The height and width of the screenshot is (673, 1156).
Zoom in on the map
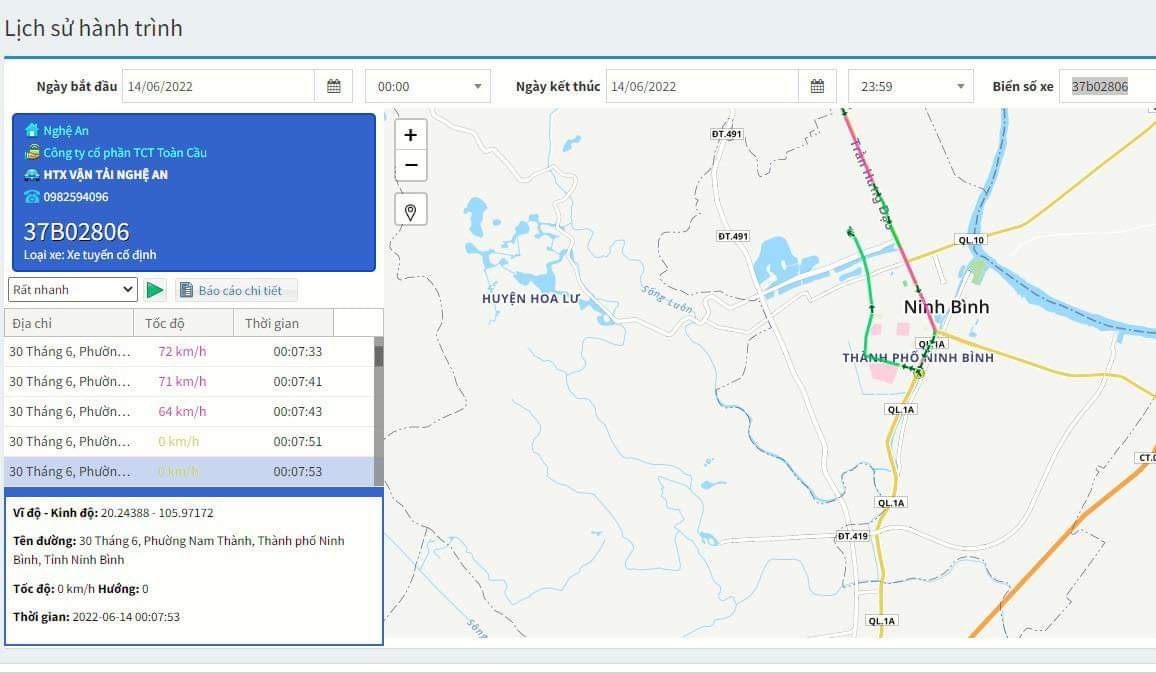pyautogui.click(x=411, y=135)
